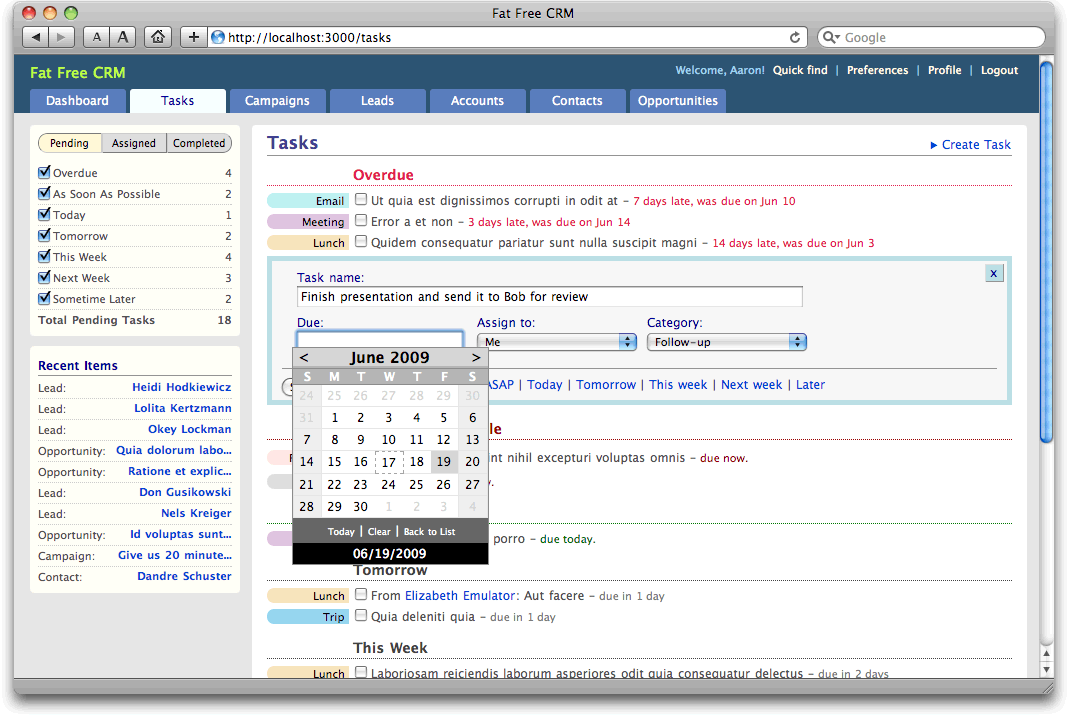Open the Heidi Hodkiewicz lead link

[181, 387]
